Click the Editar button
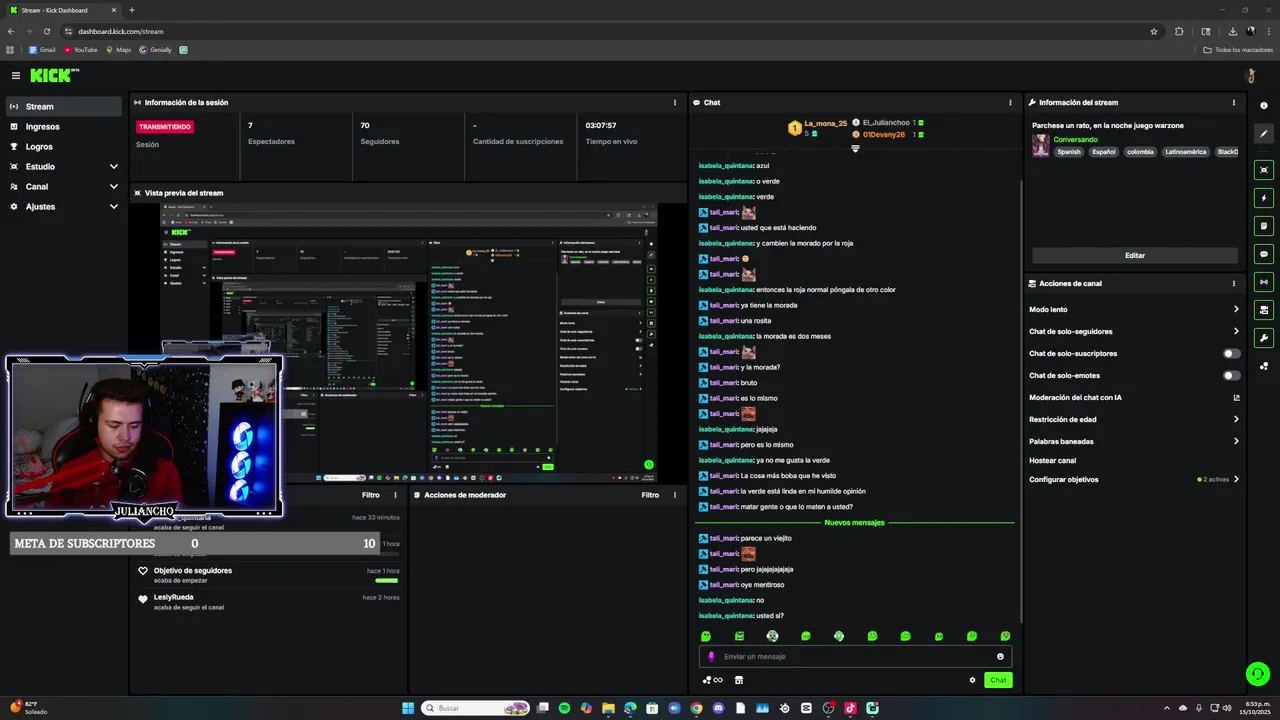The image size is (1280, 720). tap(1135, 255)
